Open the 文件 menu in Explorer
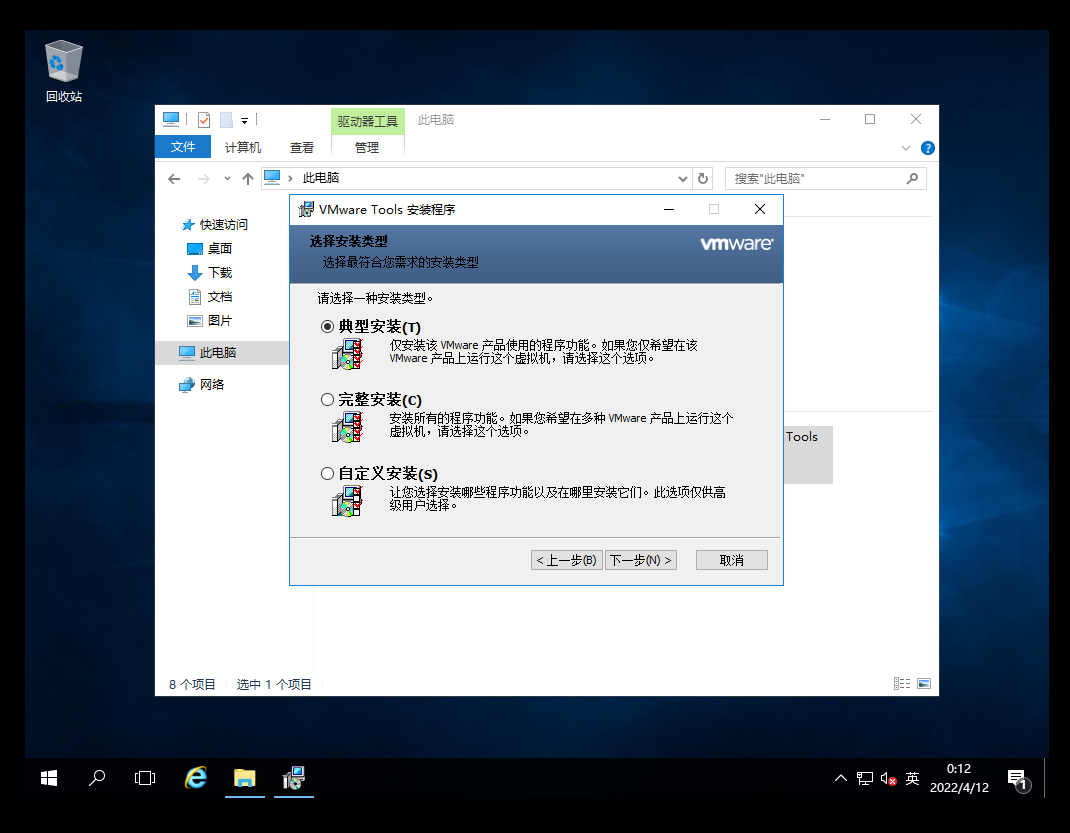The width and height of the screenshot is (1070, 833). [183, 147]
